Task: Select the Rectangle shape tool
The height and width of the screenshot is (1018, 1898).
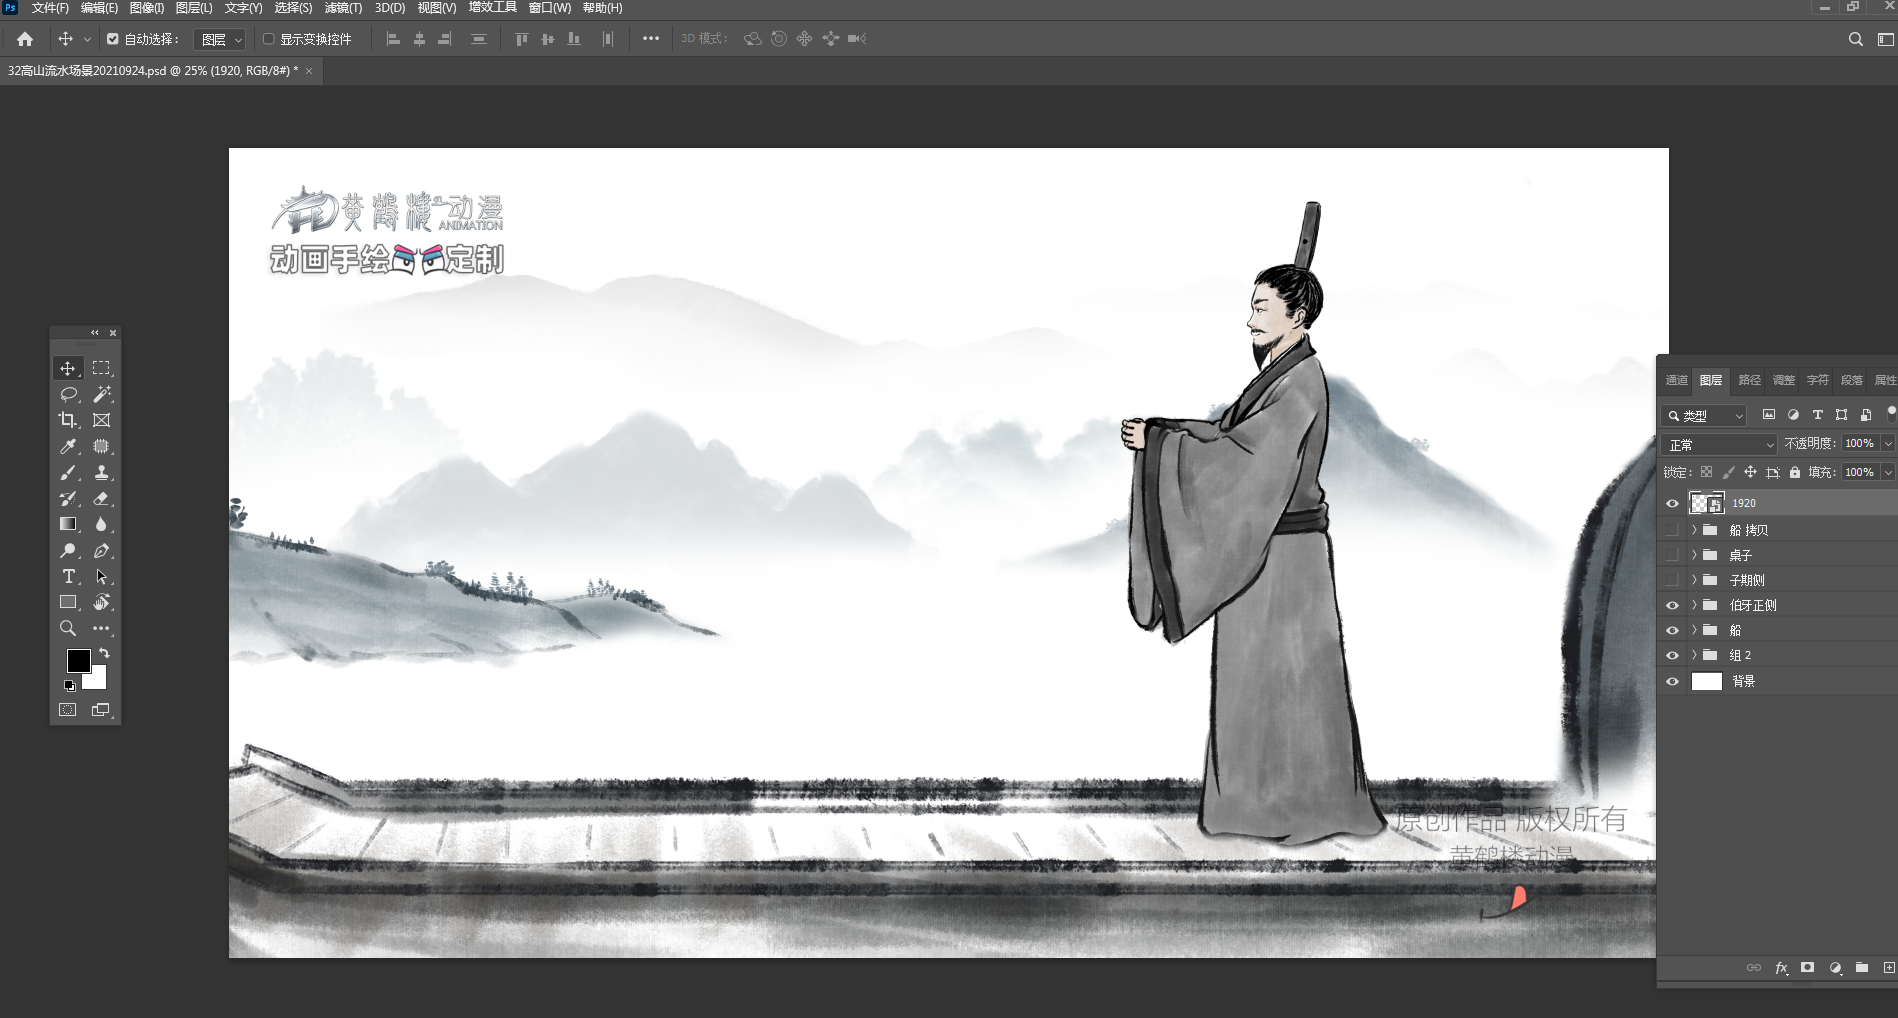Action: point(68,602)
